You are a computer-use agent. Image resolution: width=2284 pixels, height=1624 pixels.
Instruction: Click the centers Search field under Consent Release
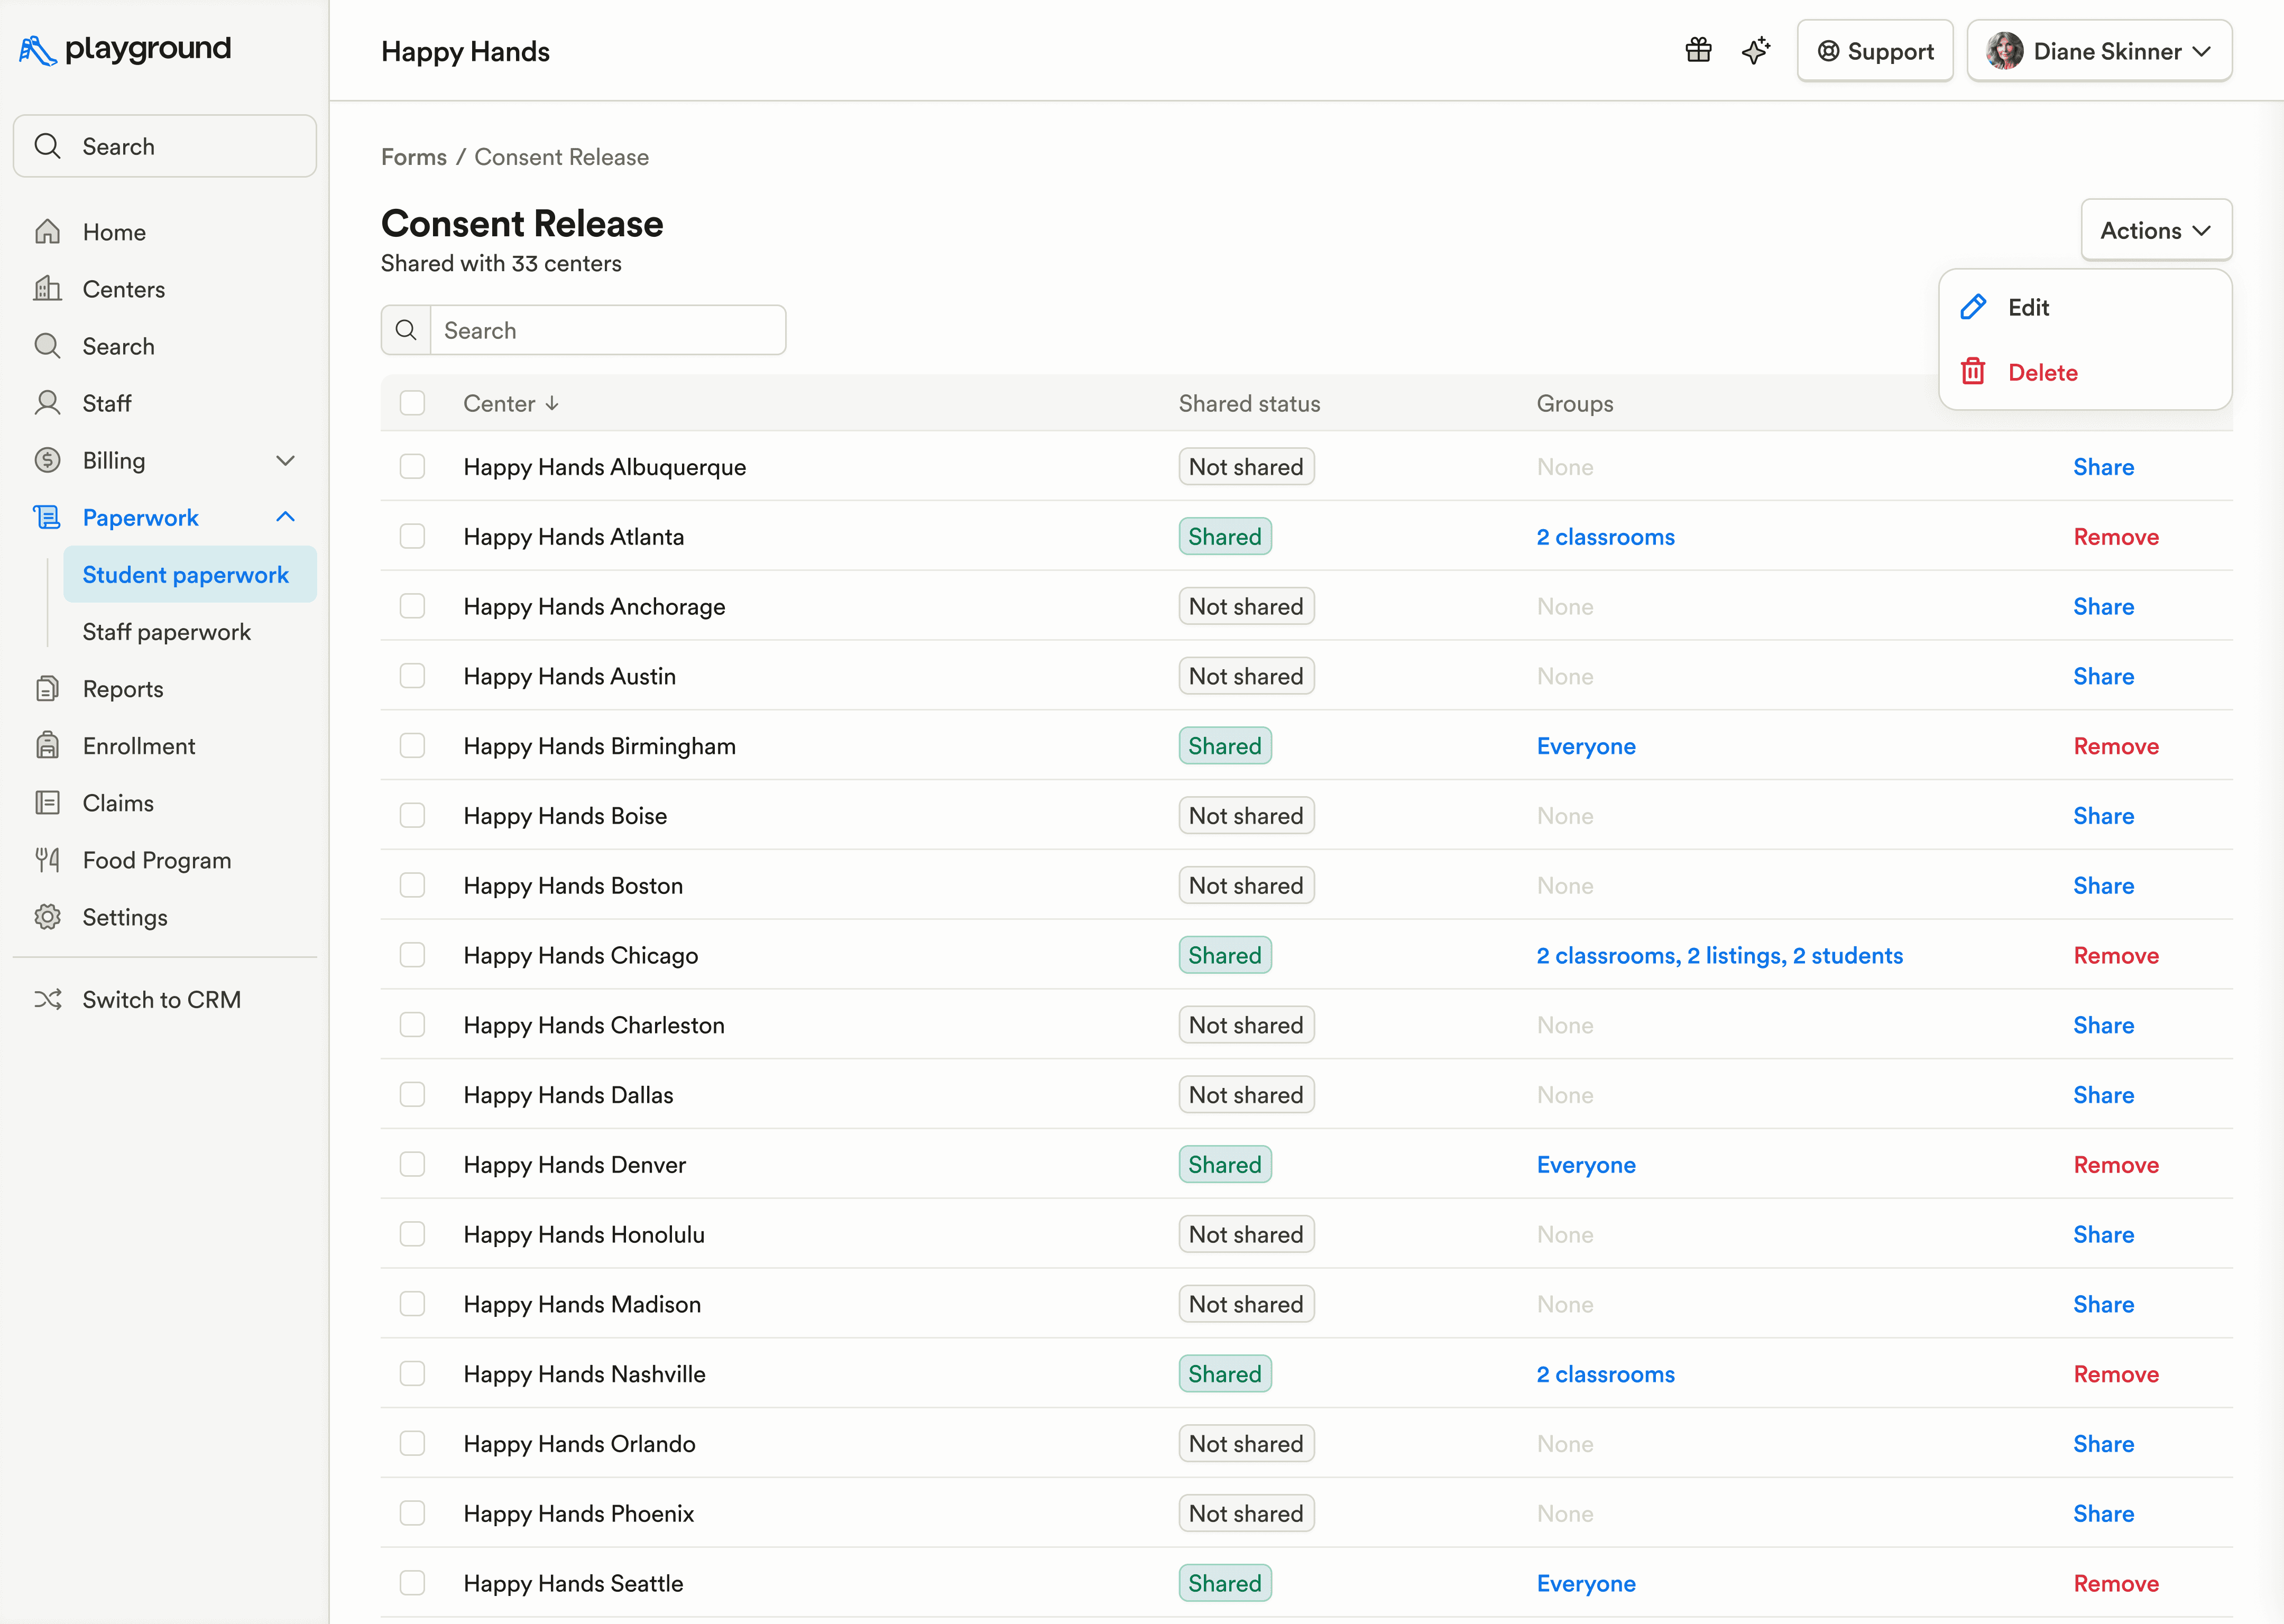pos(607,330)
